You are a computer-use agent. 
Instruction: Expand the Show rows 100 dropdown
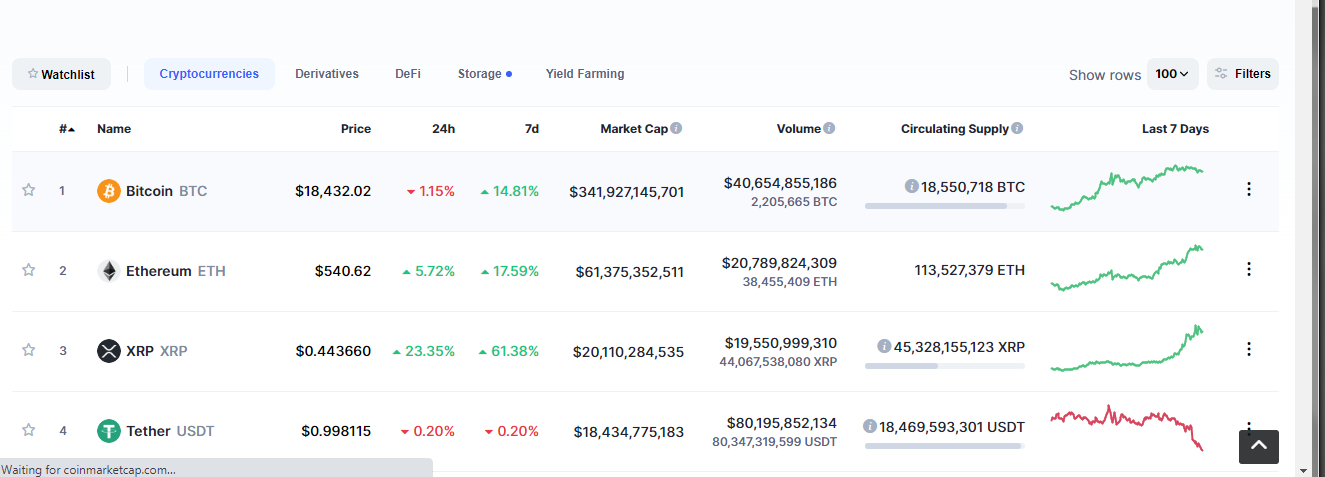[x=1173, y=74]
